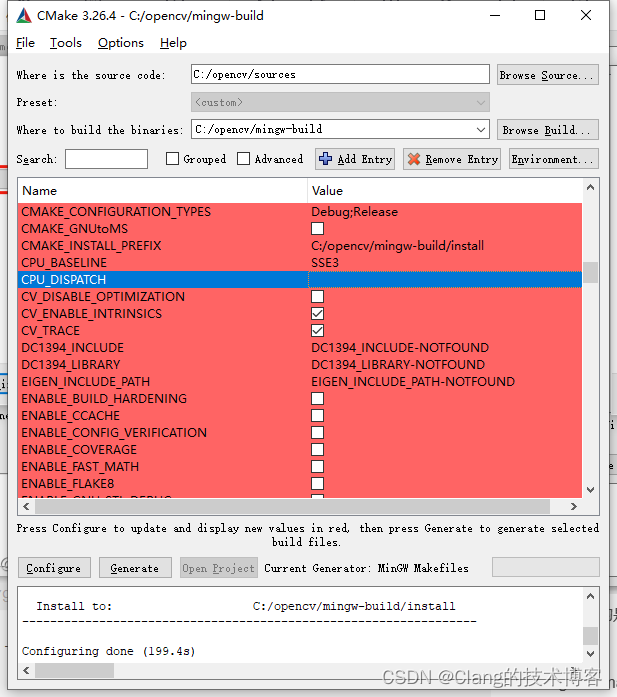The width and height of the screenshot is (617, 697).
Task: Select the DC1394_INCLUDE row
Action: tap(300, 348)
